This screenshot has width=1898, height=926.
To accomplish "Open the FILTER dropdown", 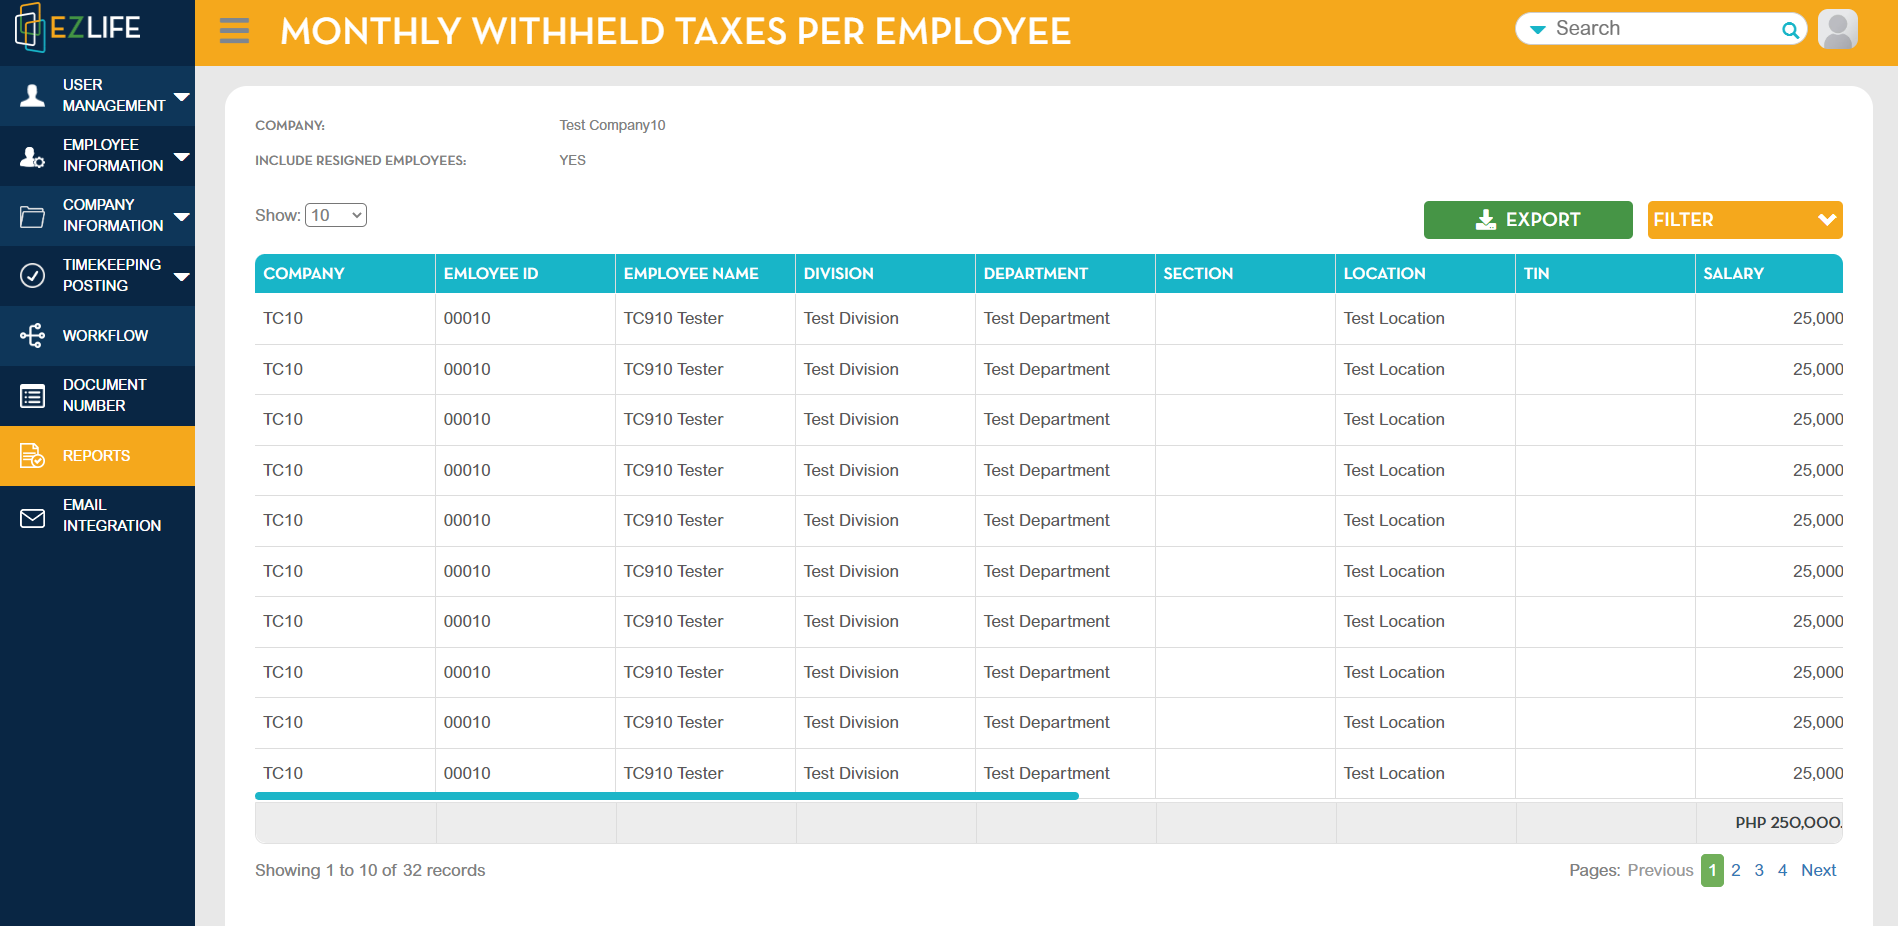I will click(1744, 220).
